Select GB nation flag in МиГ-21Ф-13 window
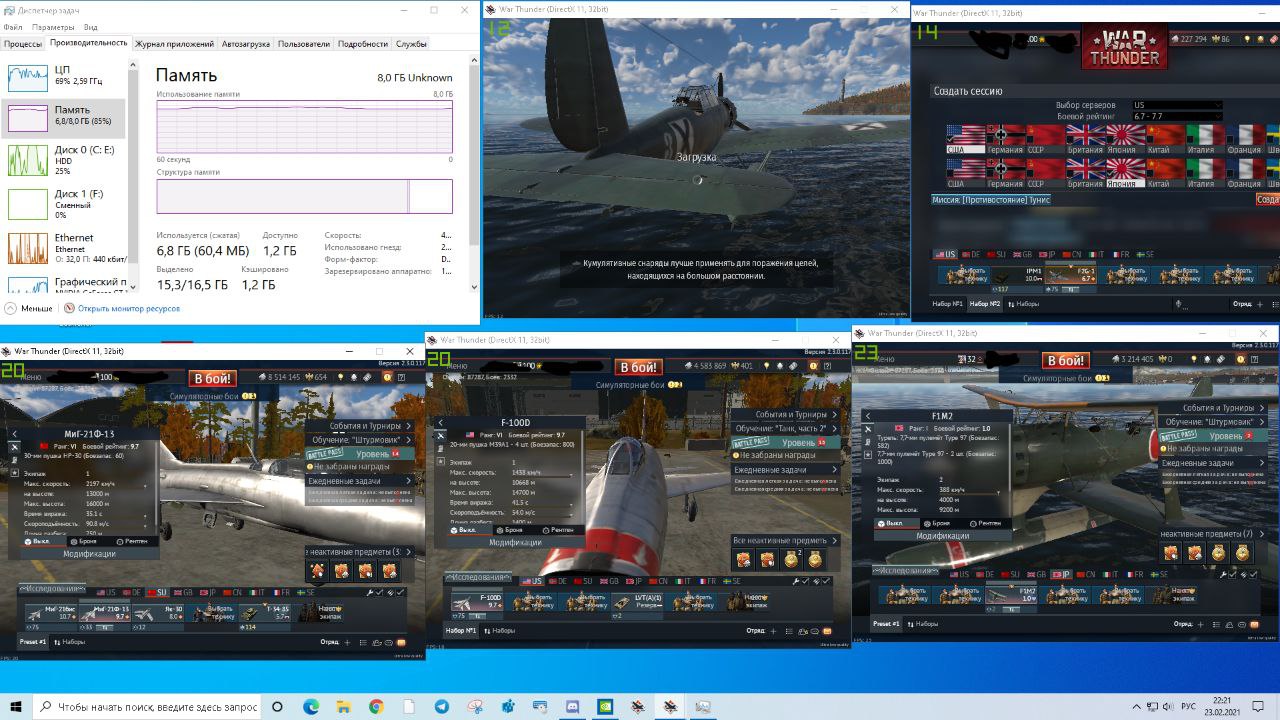1280x720 pixels. click(x=182, y=593)
